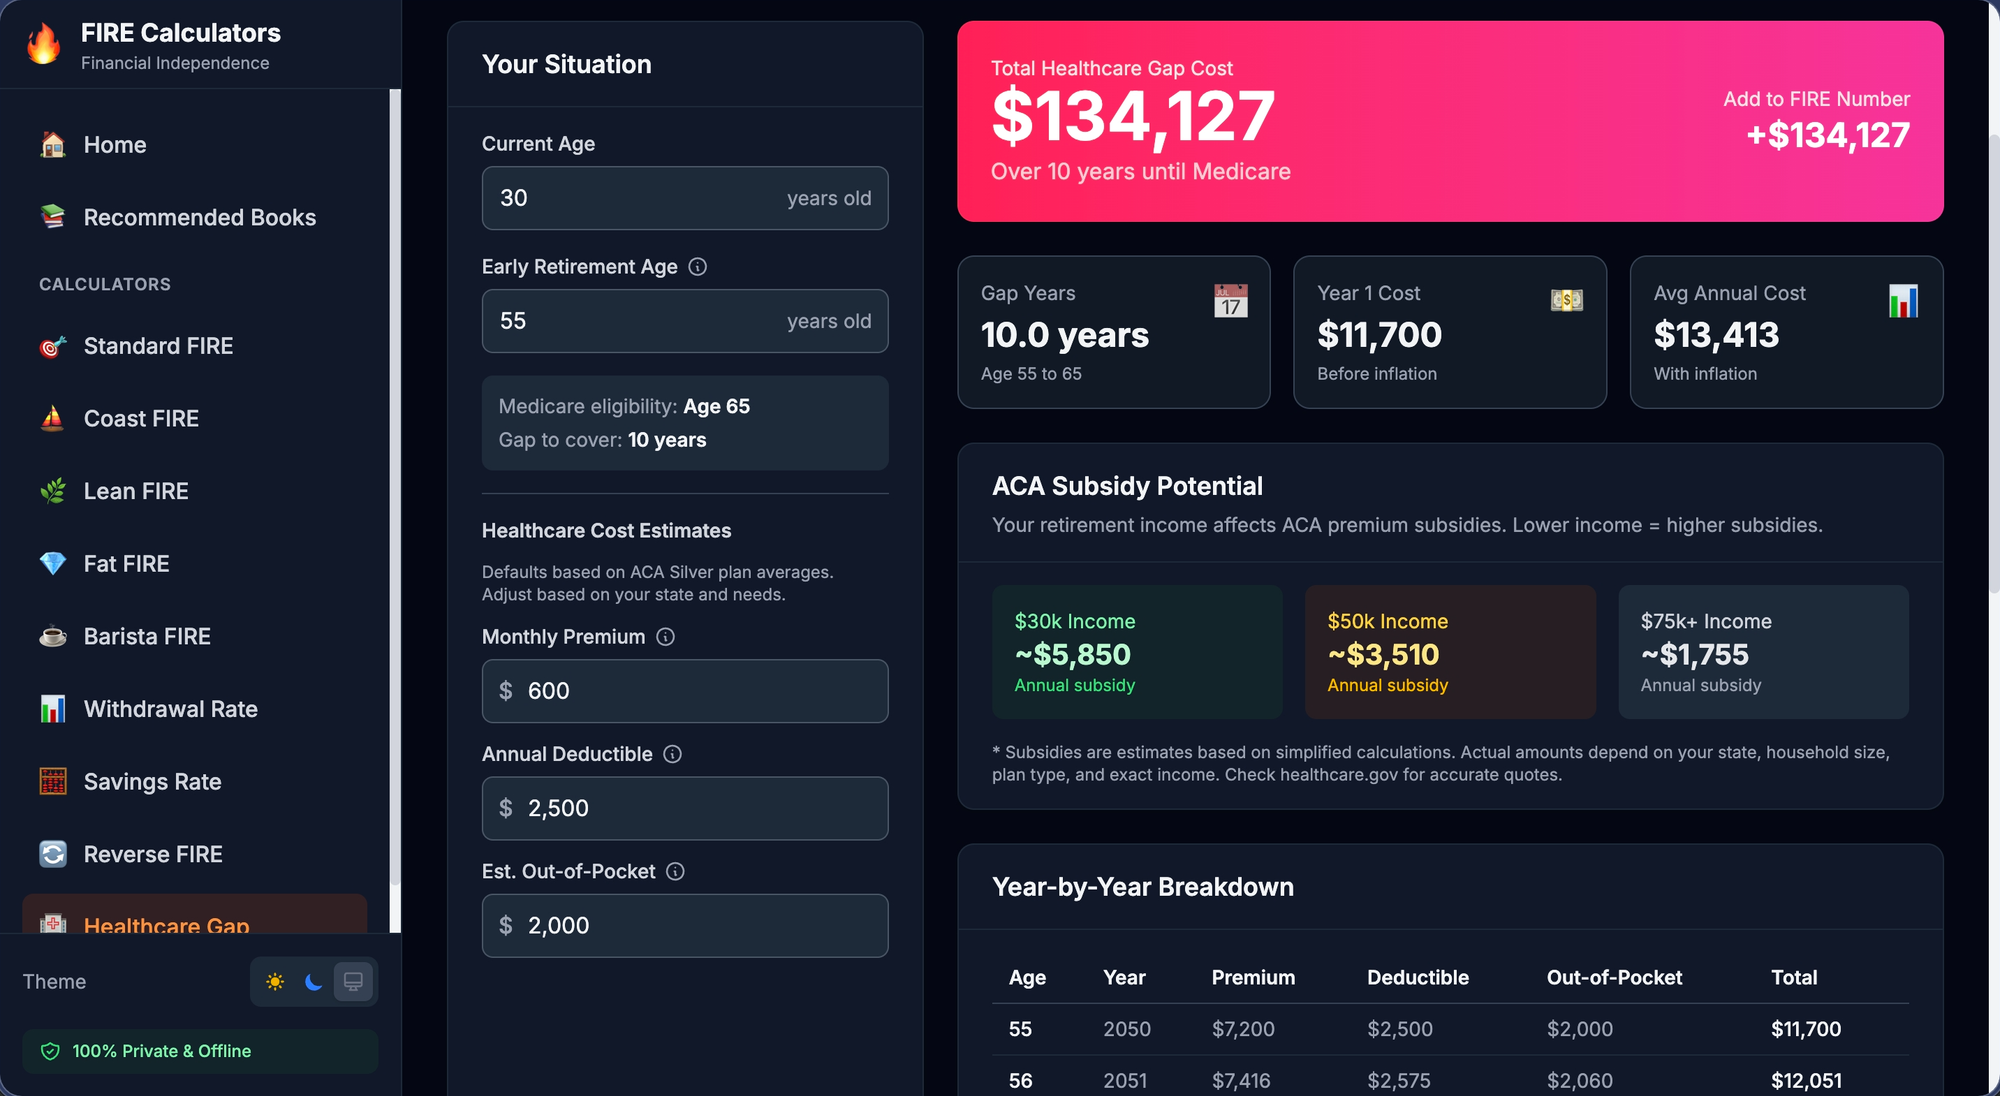Image resolution: width=2000 pixels, height=1096 pixels.
Task: Switch theme to dark mode
Action: click(x=313, y=981)
